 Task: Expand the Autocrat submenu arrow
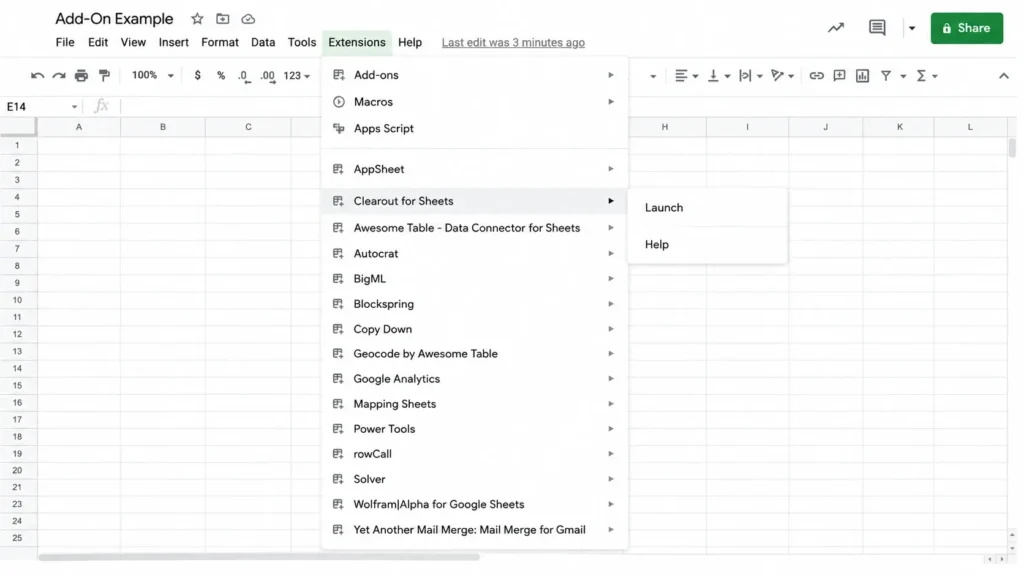click(x=611, y=253)
